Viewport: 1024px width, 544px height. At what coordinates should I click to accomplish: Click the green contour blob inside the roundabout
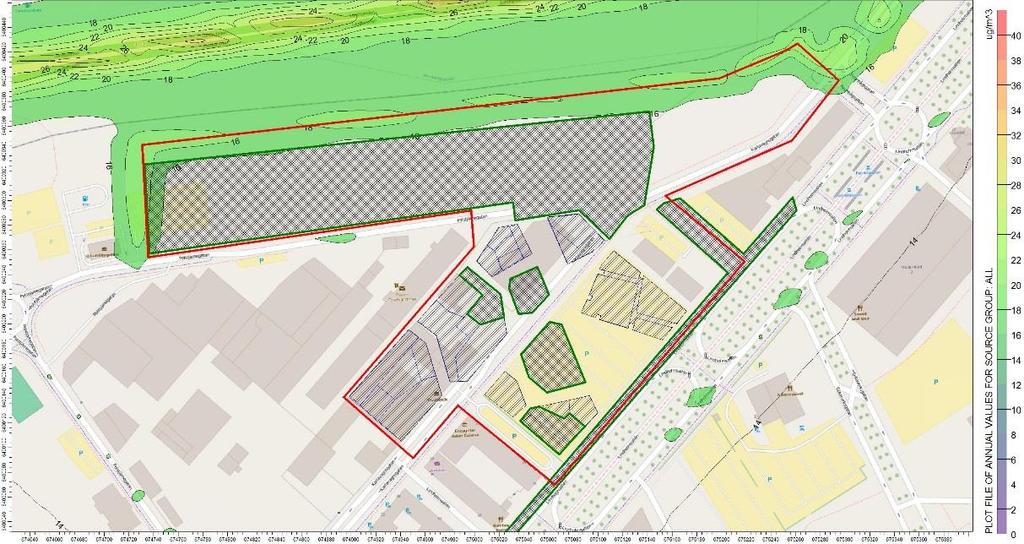(939, 120)
